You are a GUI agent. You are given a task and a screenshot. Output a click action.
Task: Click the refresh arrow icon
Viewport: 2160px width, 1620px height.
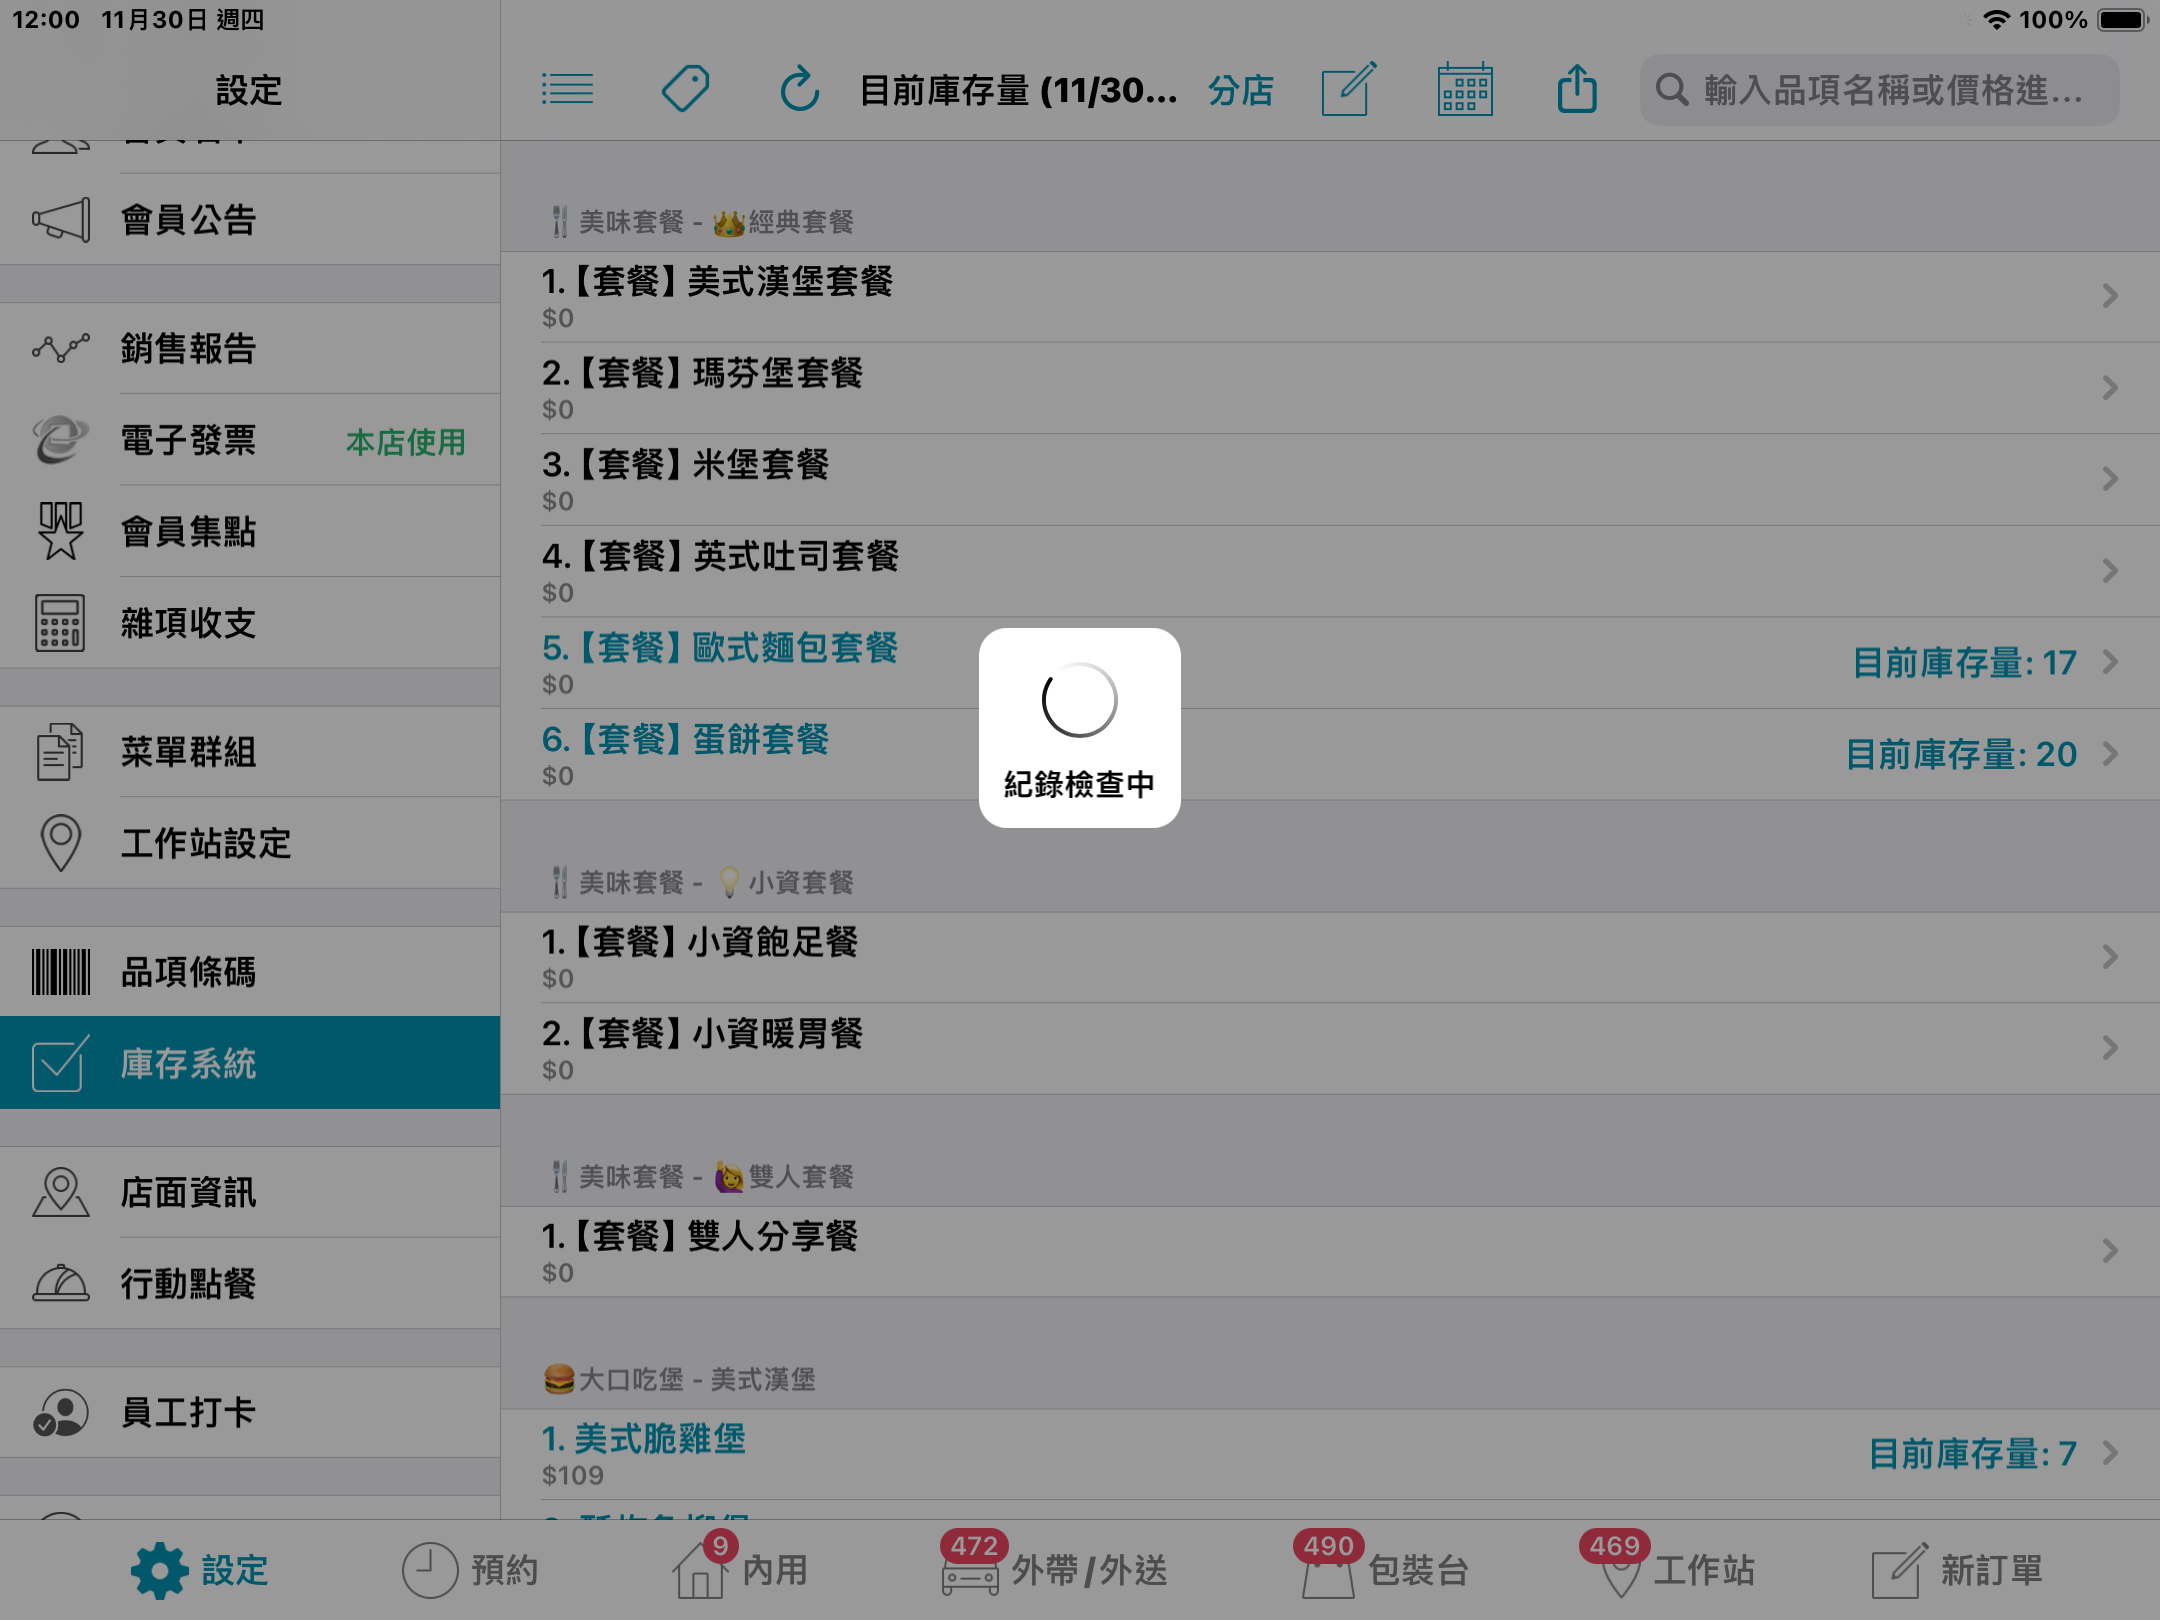[800, 90]
